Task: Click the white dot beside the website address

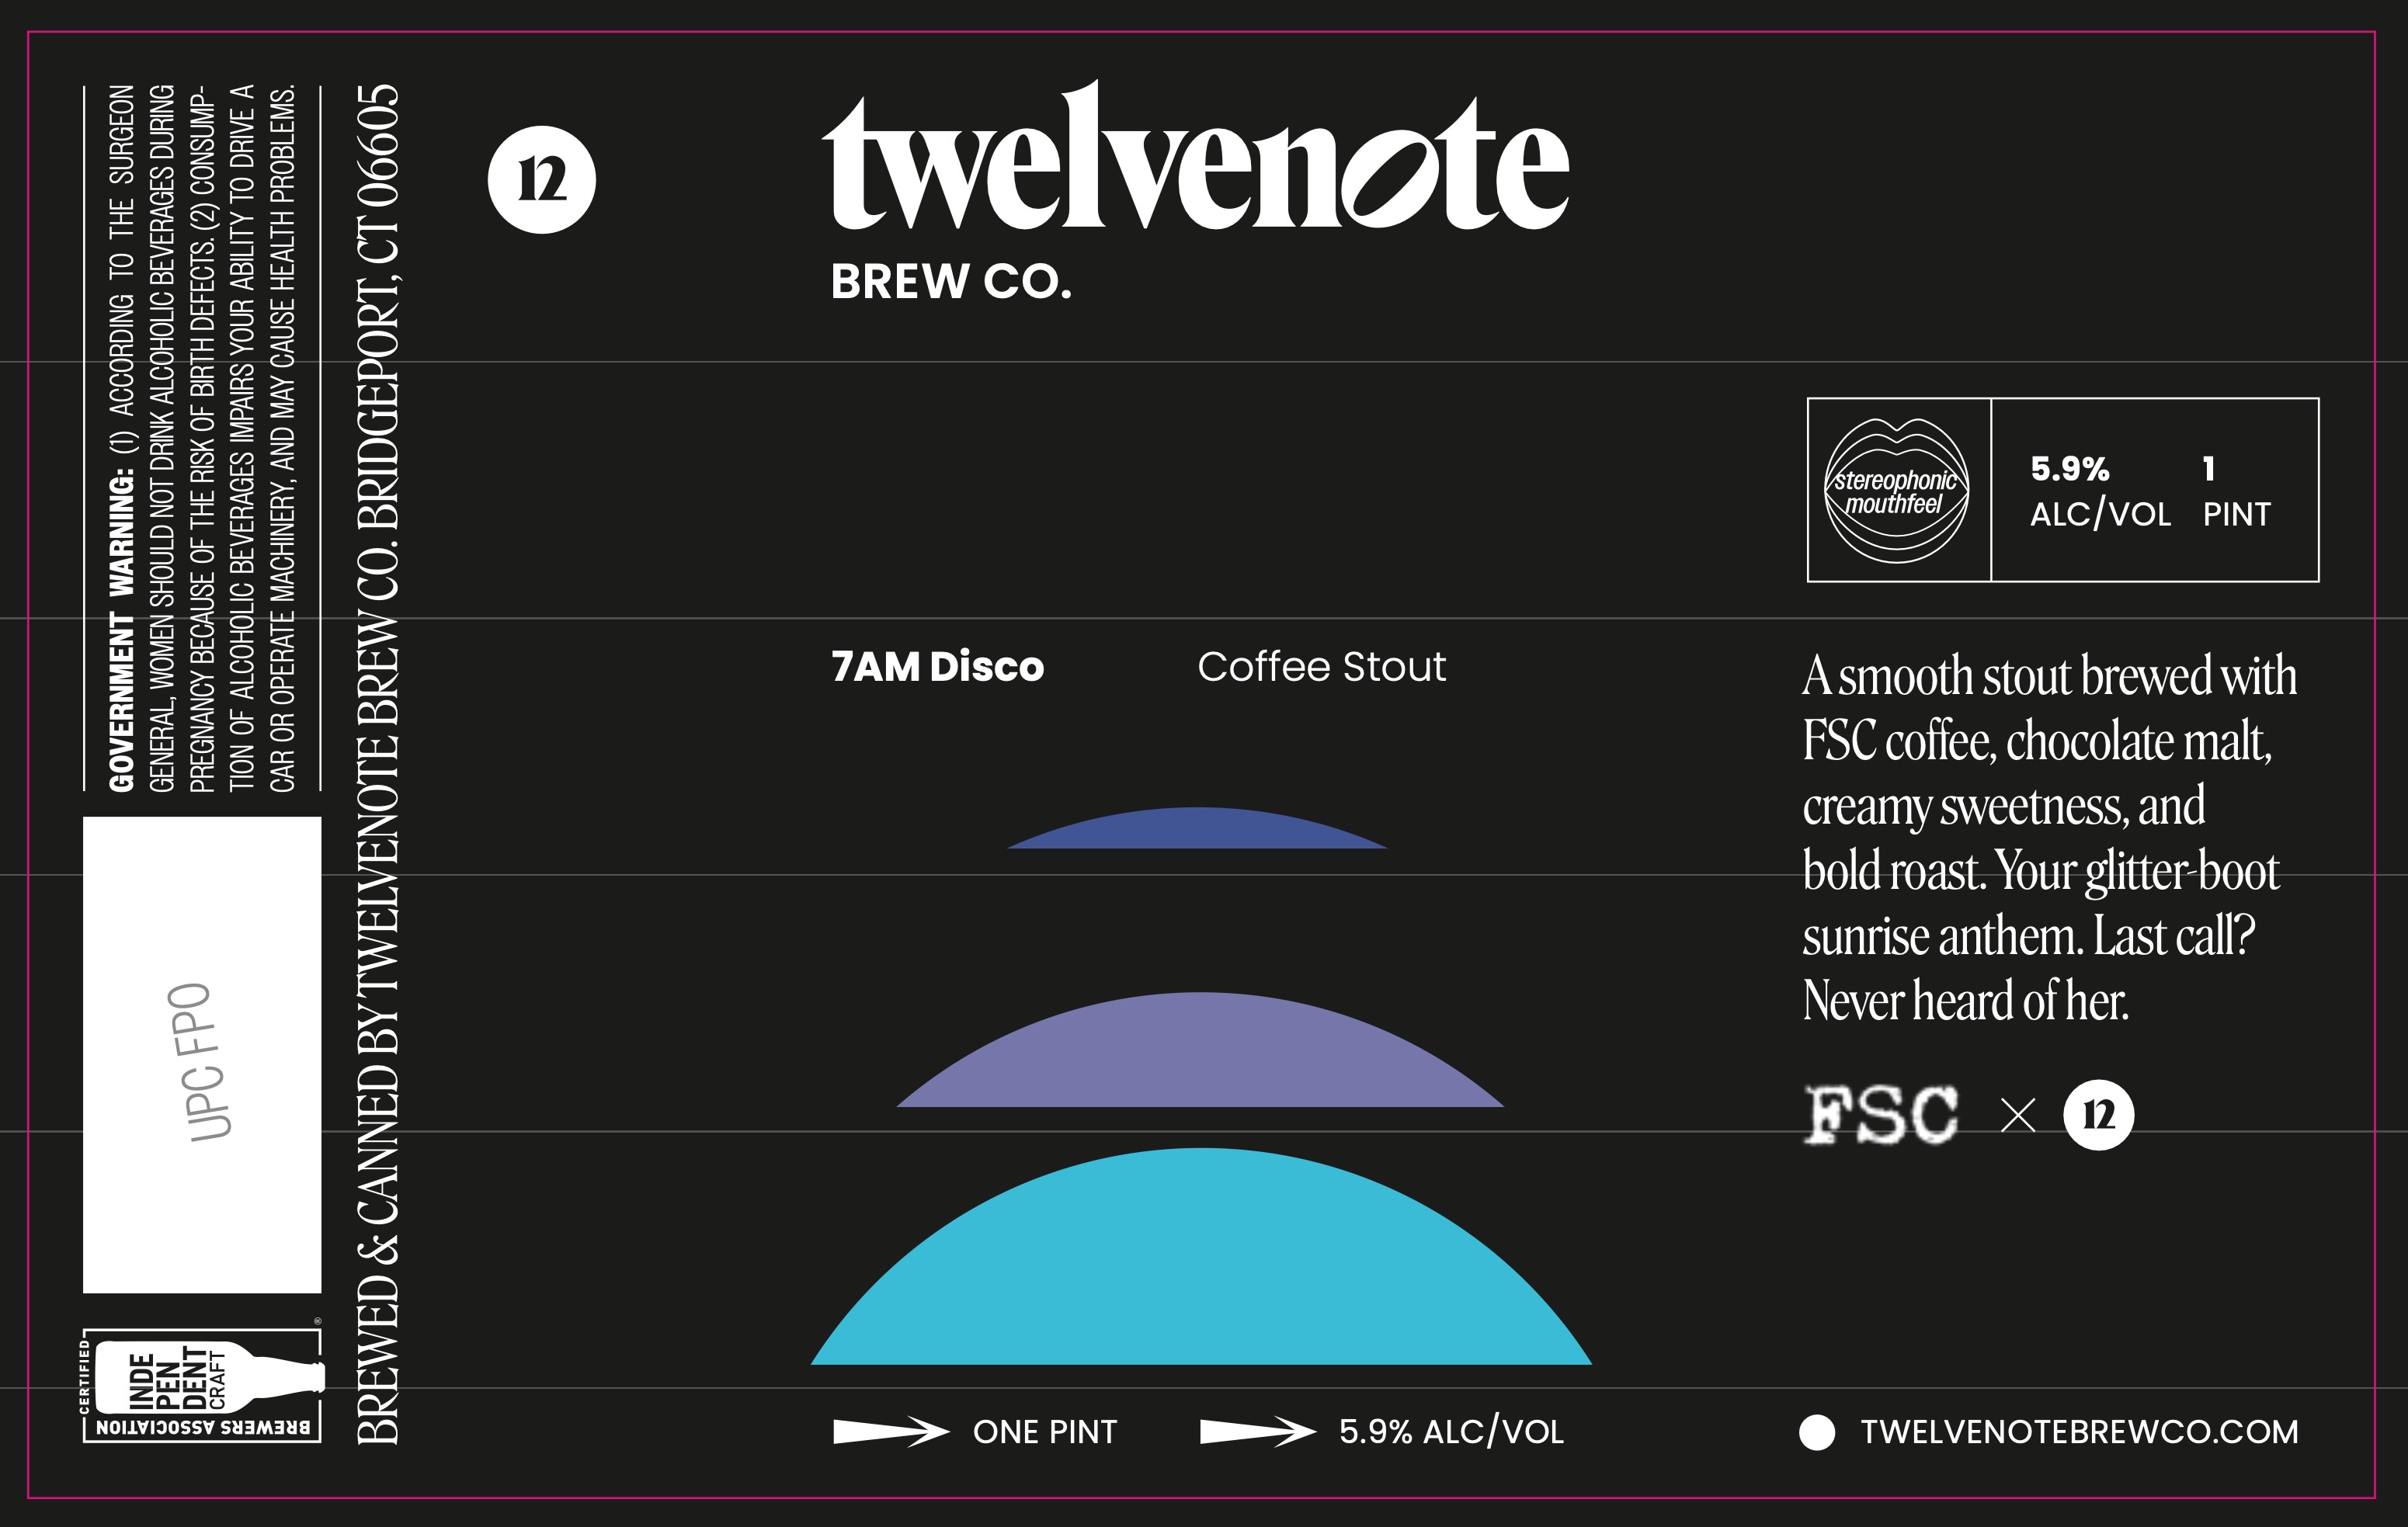Action: pos(1816,1432)
